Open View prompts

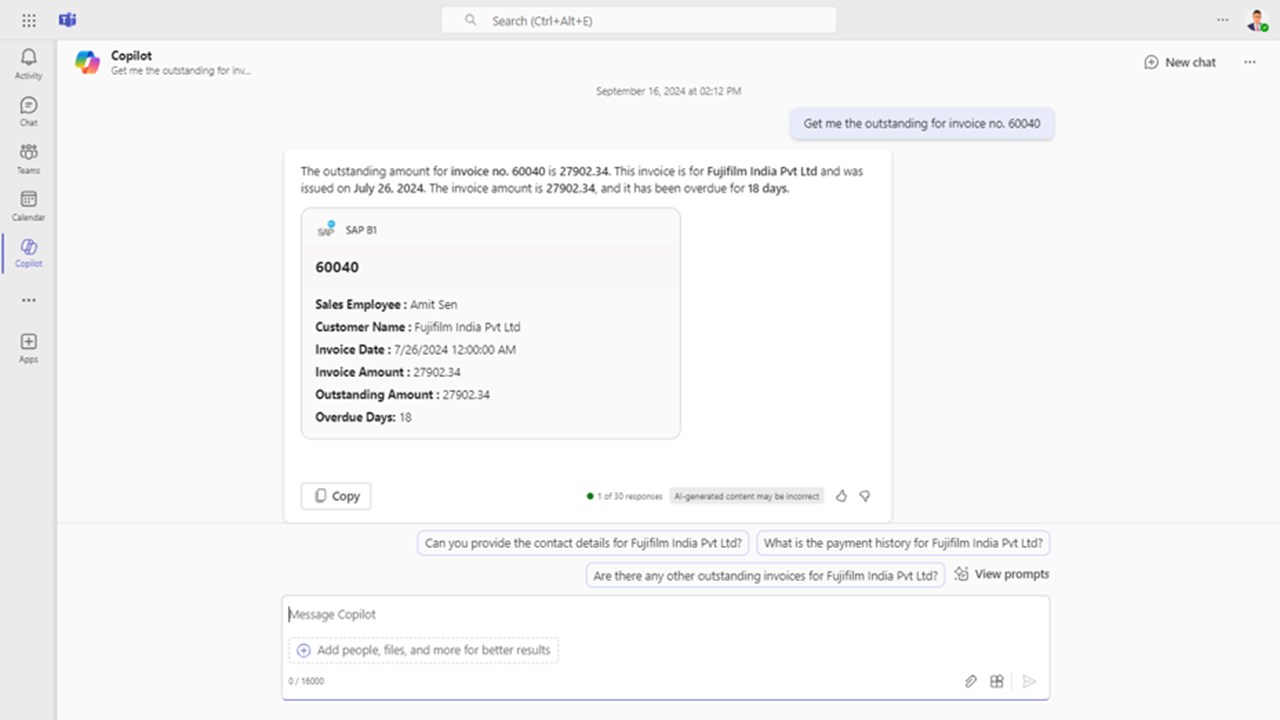click(x=1001, y=574)
